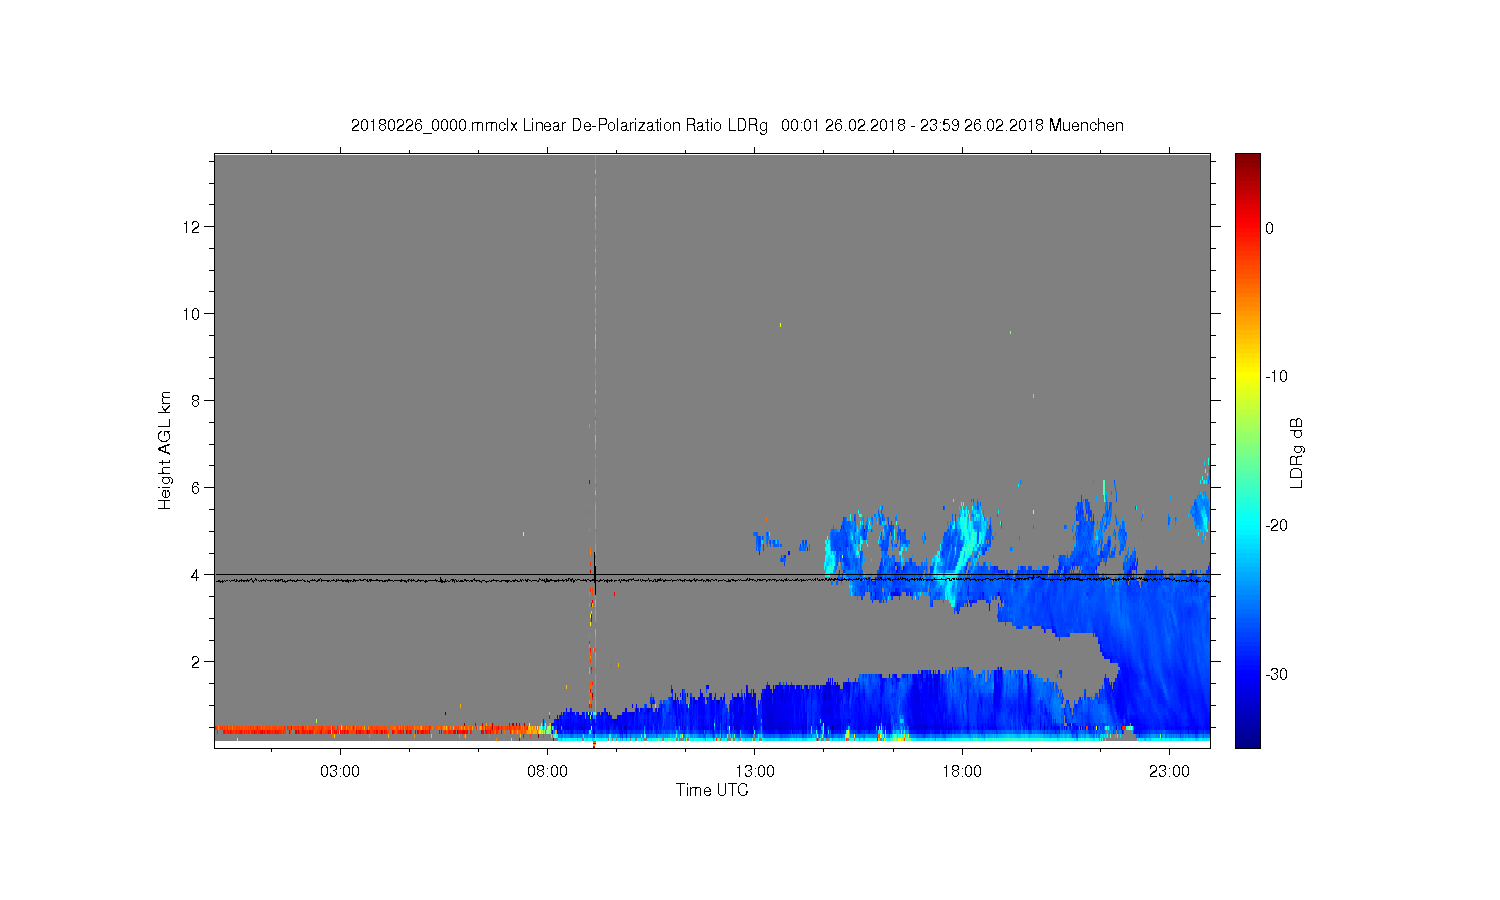Click the 03:00 time tick label
The height and width of the screenshot is (900, 1500).
[340, 772]
